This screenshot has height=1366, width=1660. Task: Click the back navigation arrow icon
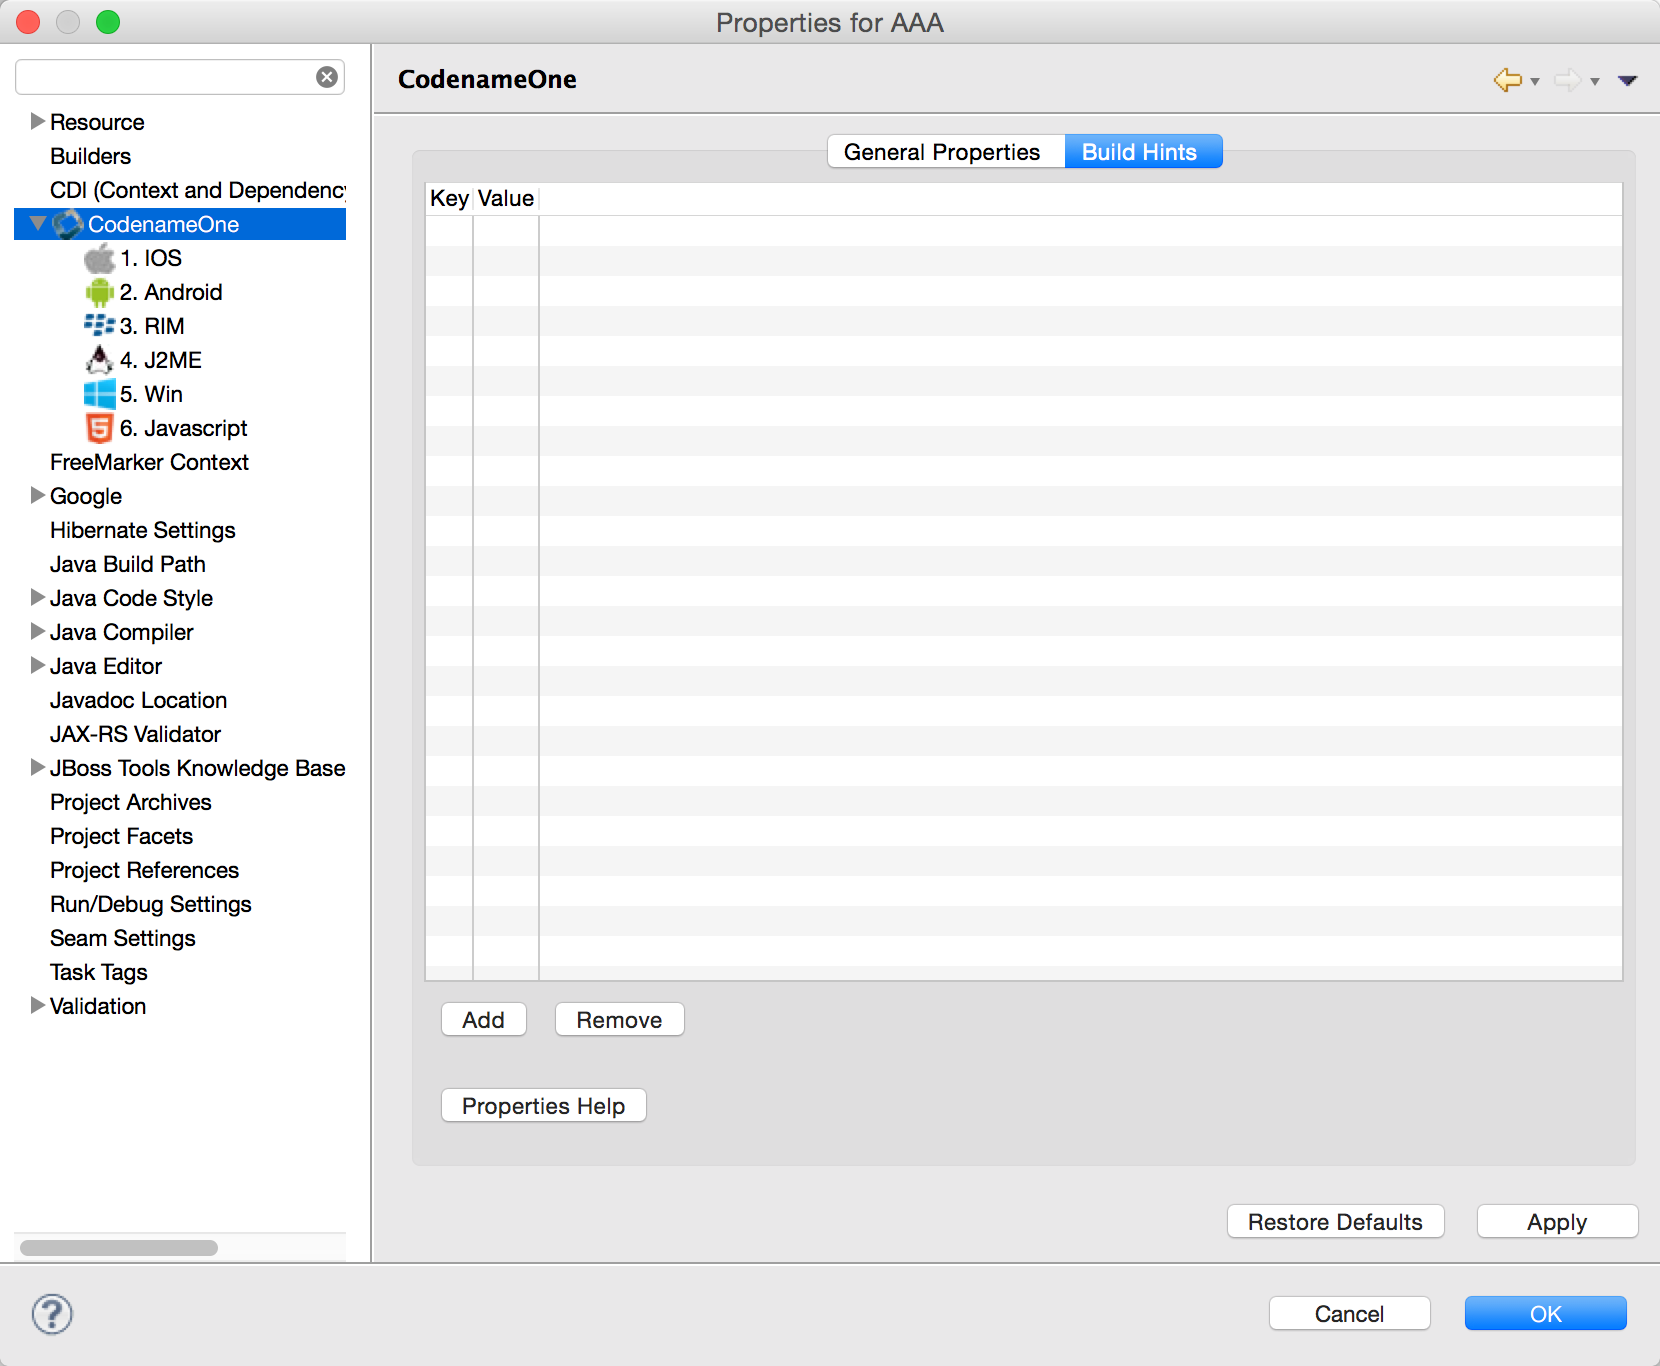pos(1507,80)
